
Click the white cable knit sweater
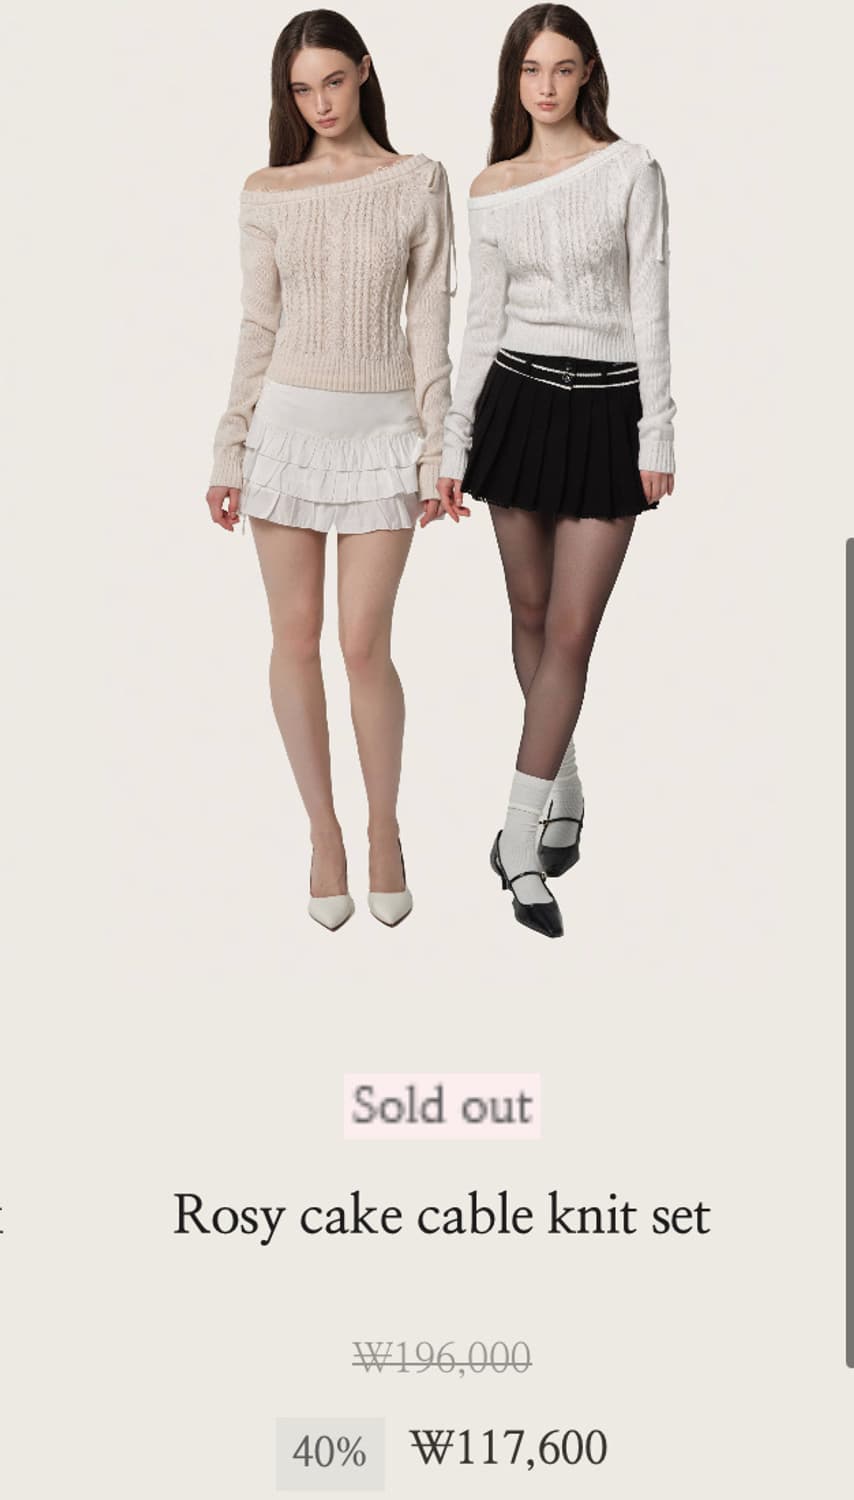(x=565, y=280)
